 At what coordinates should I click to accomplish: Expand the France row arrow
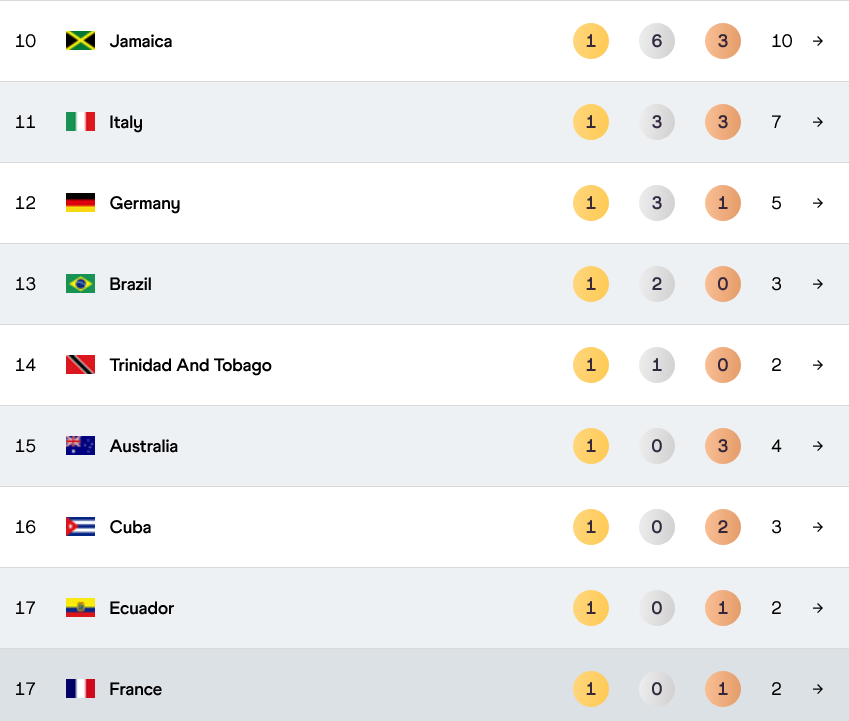click(818, 689)
